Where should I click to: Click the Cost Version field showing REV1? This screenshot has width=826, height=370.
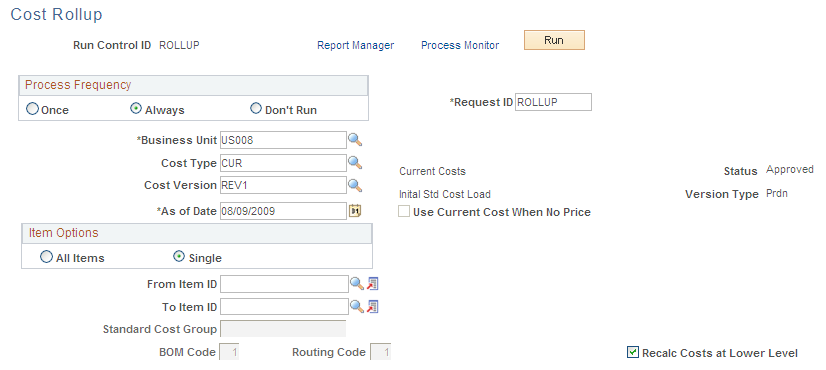tap(283, 185)
